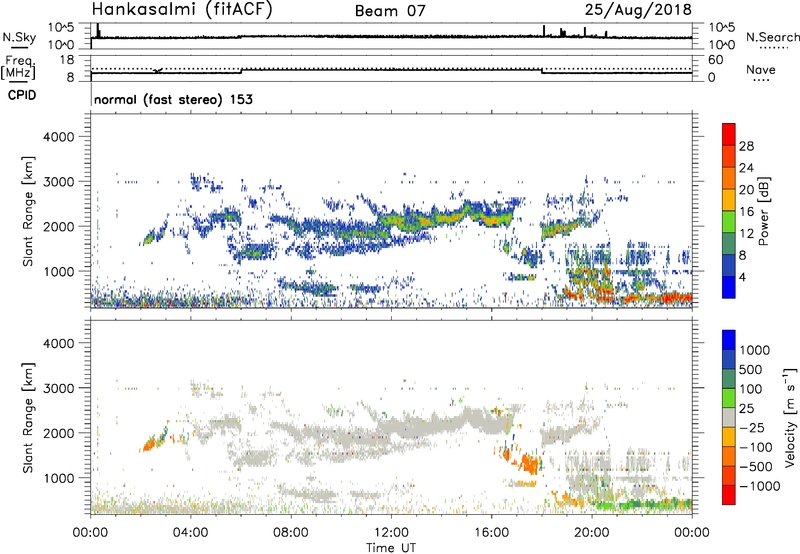Click the "16" label on power colorbar

point(746,212)
